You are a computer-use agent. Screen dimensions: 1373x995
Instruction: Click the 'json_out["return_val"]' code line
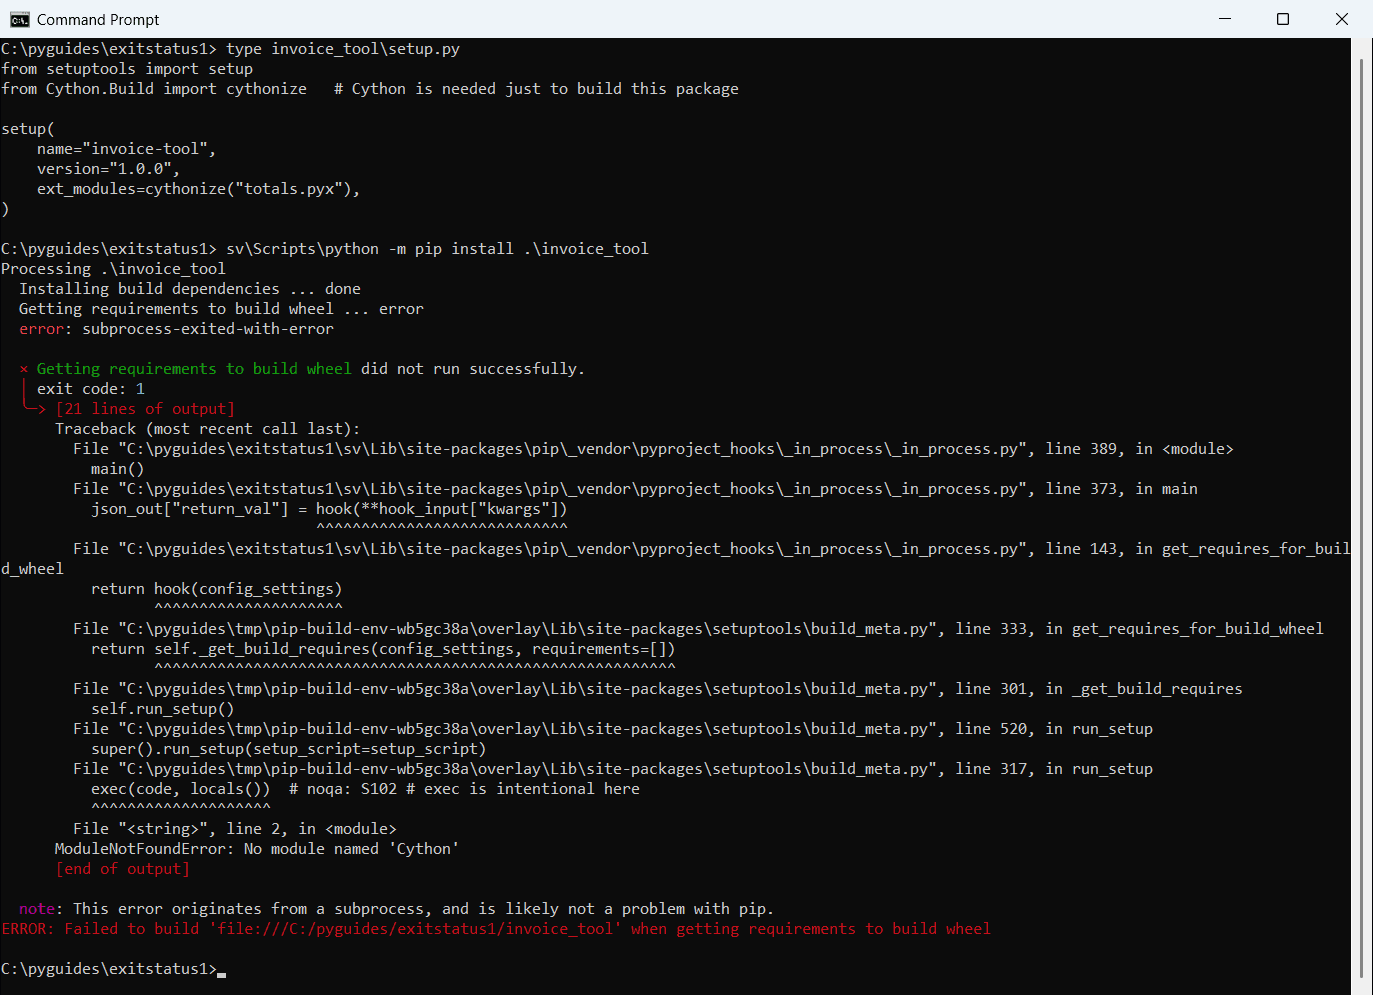click(x=329, y=509)
